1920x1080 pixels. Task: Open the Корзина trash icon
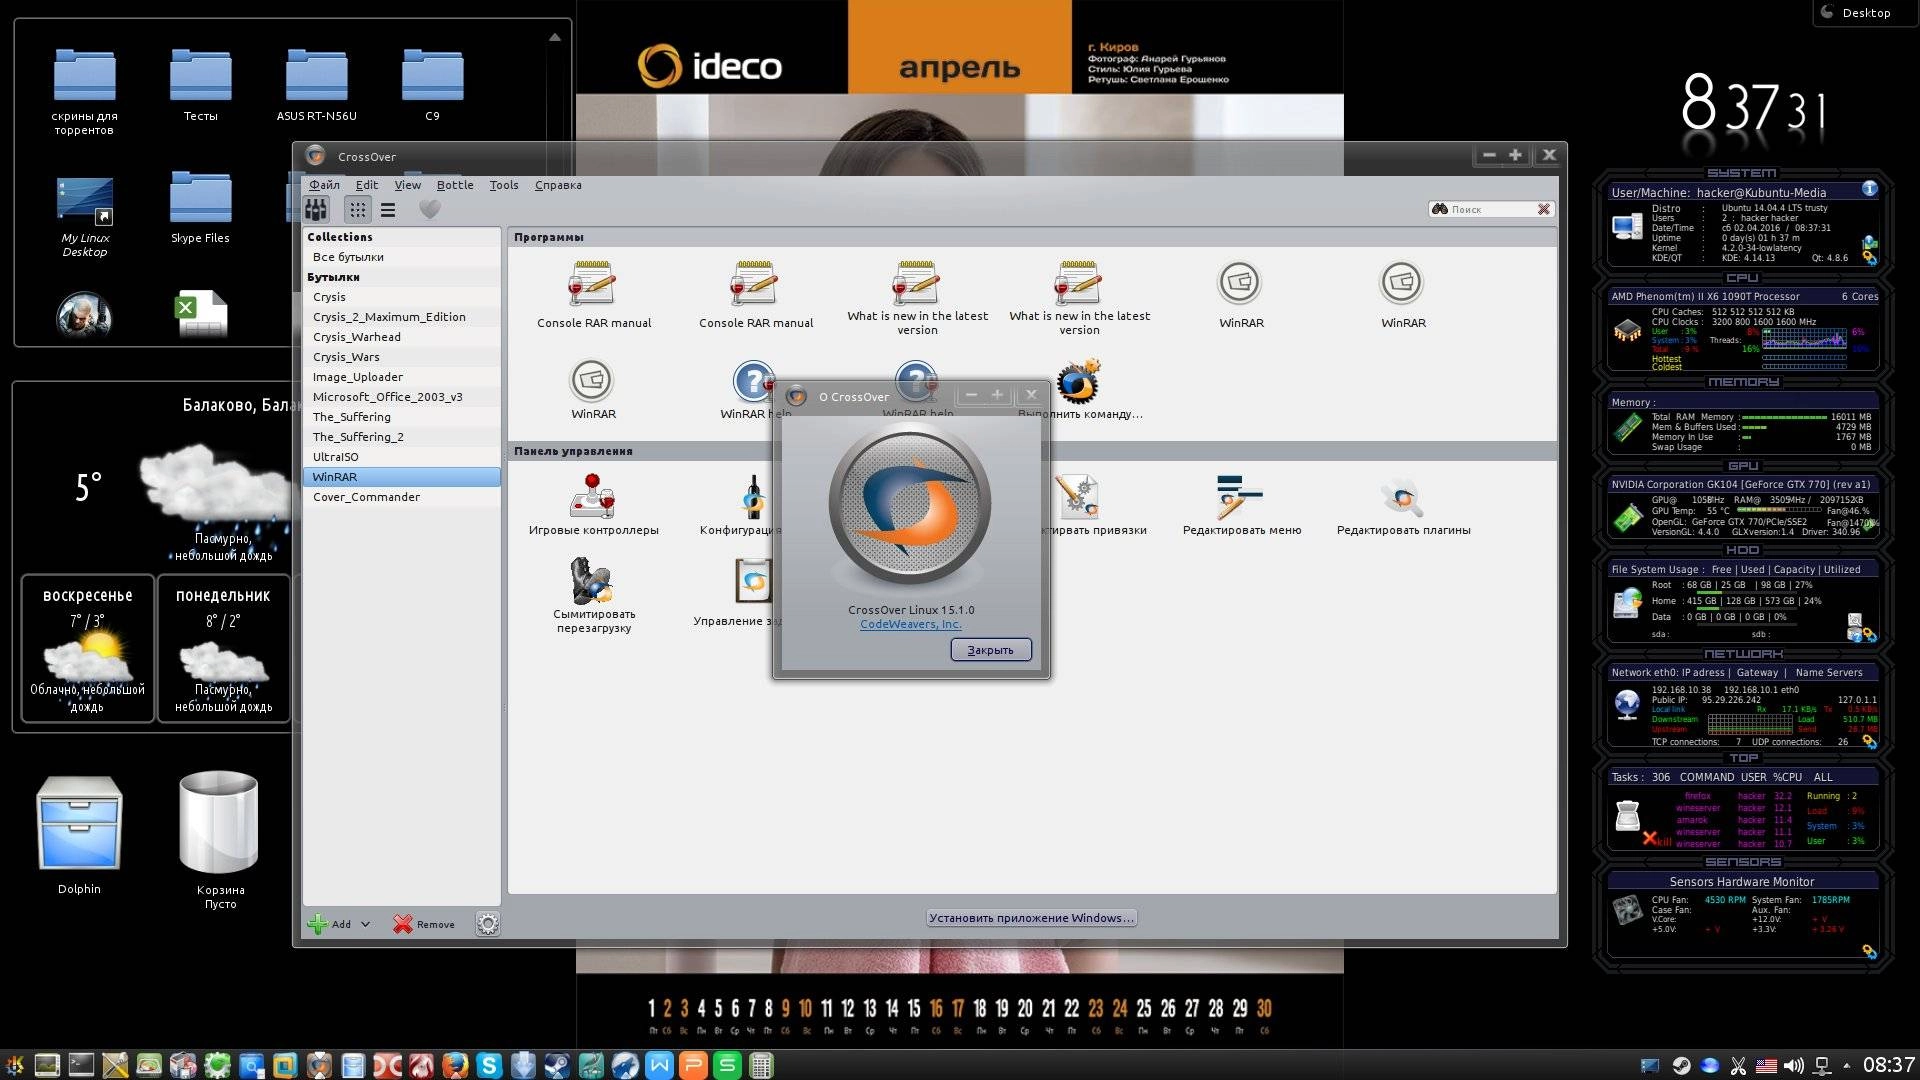click(220, 840)
